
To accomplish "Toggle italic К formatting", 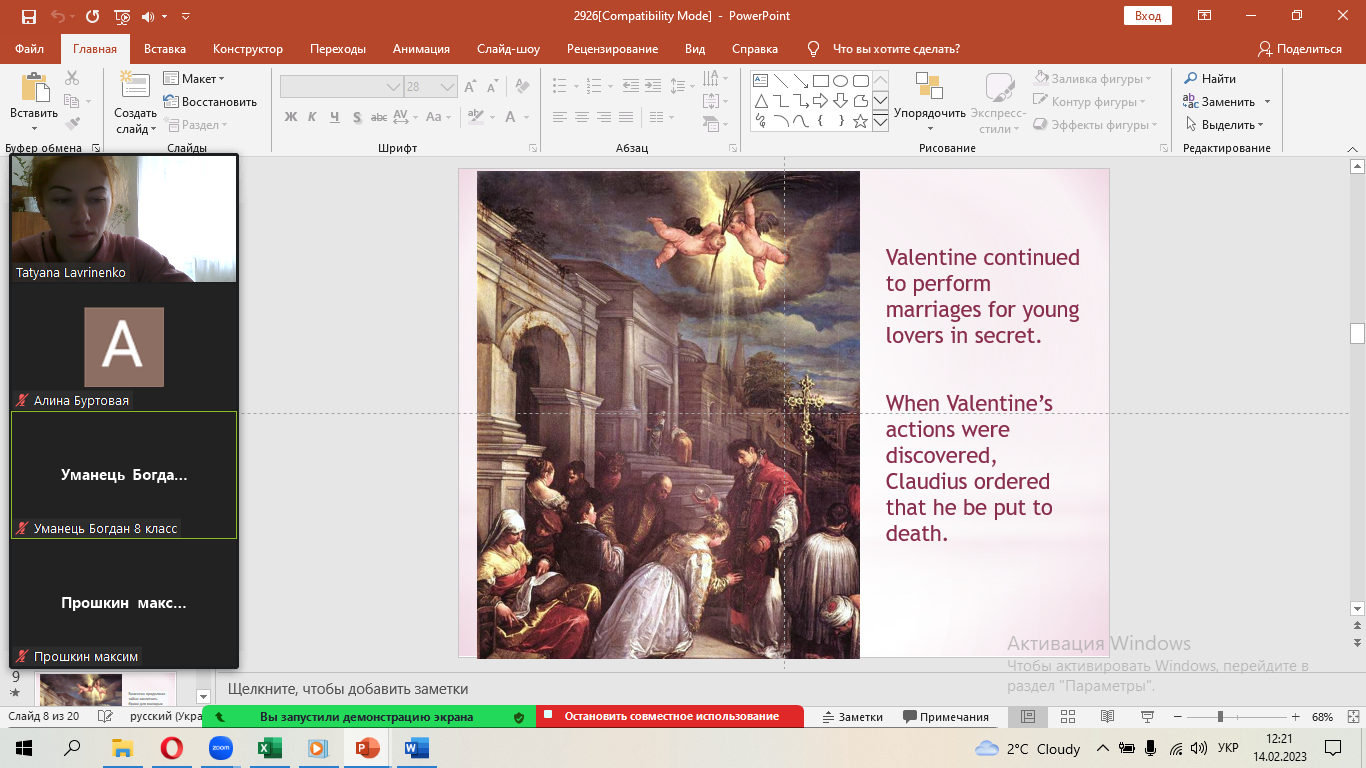I will 312,117.
